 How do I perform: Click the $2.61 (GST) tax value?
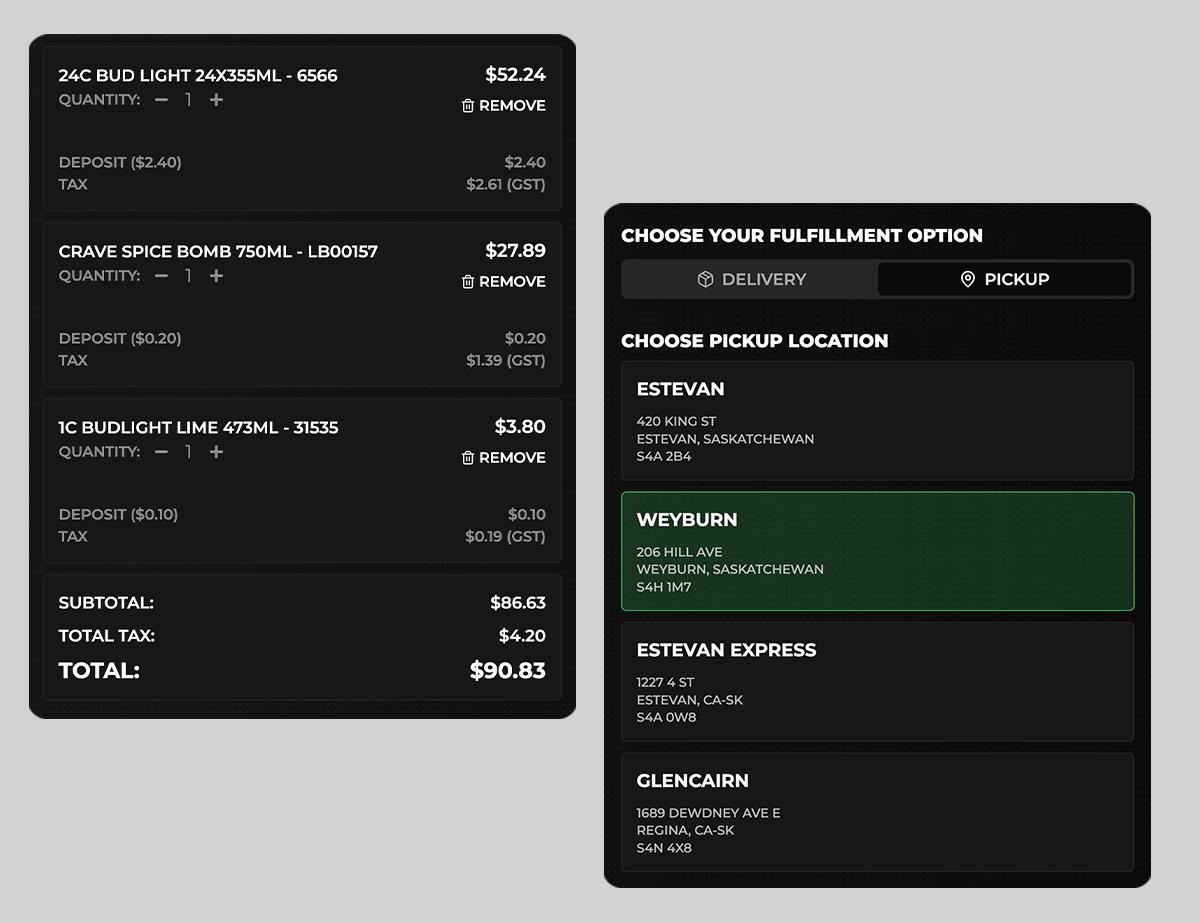coord(506,184)
